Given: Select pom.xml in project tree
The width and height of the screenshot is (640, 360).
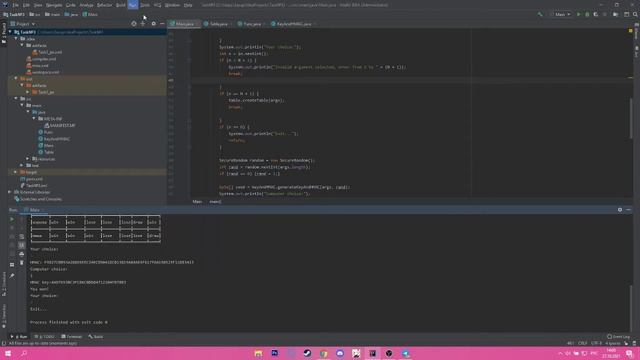Looking at the screenshot, I should 31,179.
